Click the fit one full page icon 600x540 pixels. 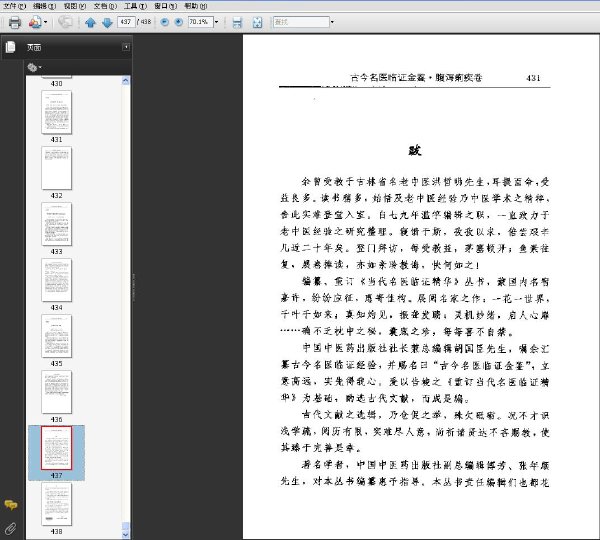[x=258, y=23]
